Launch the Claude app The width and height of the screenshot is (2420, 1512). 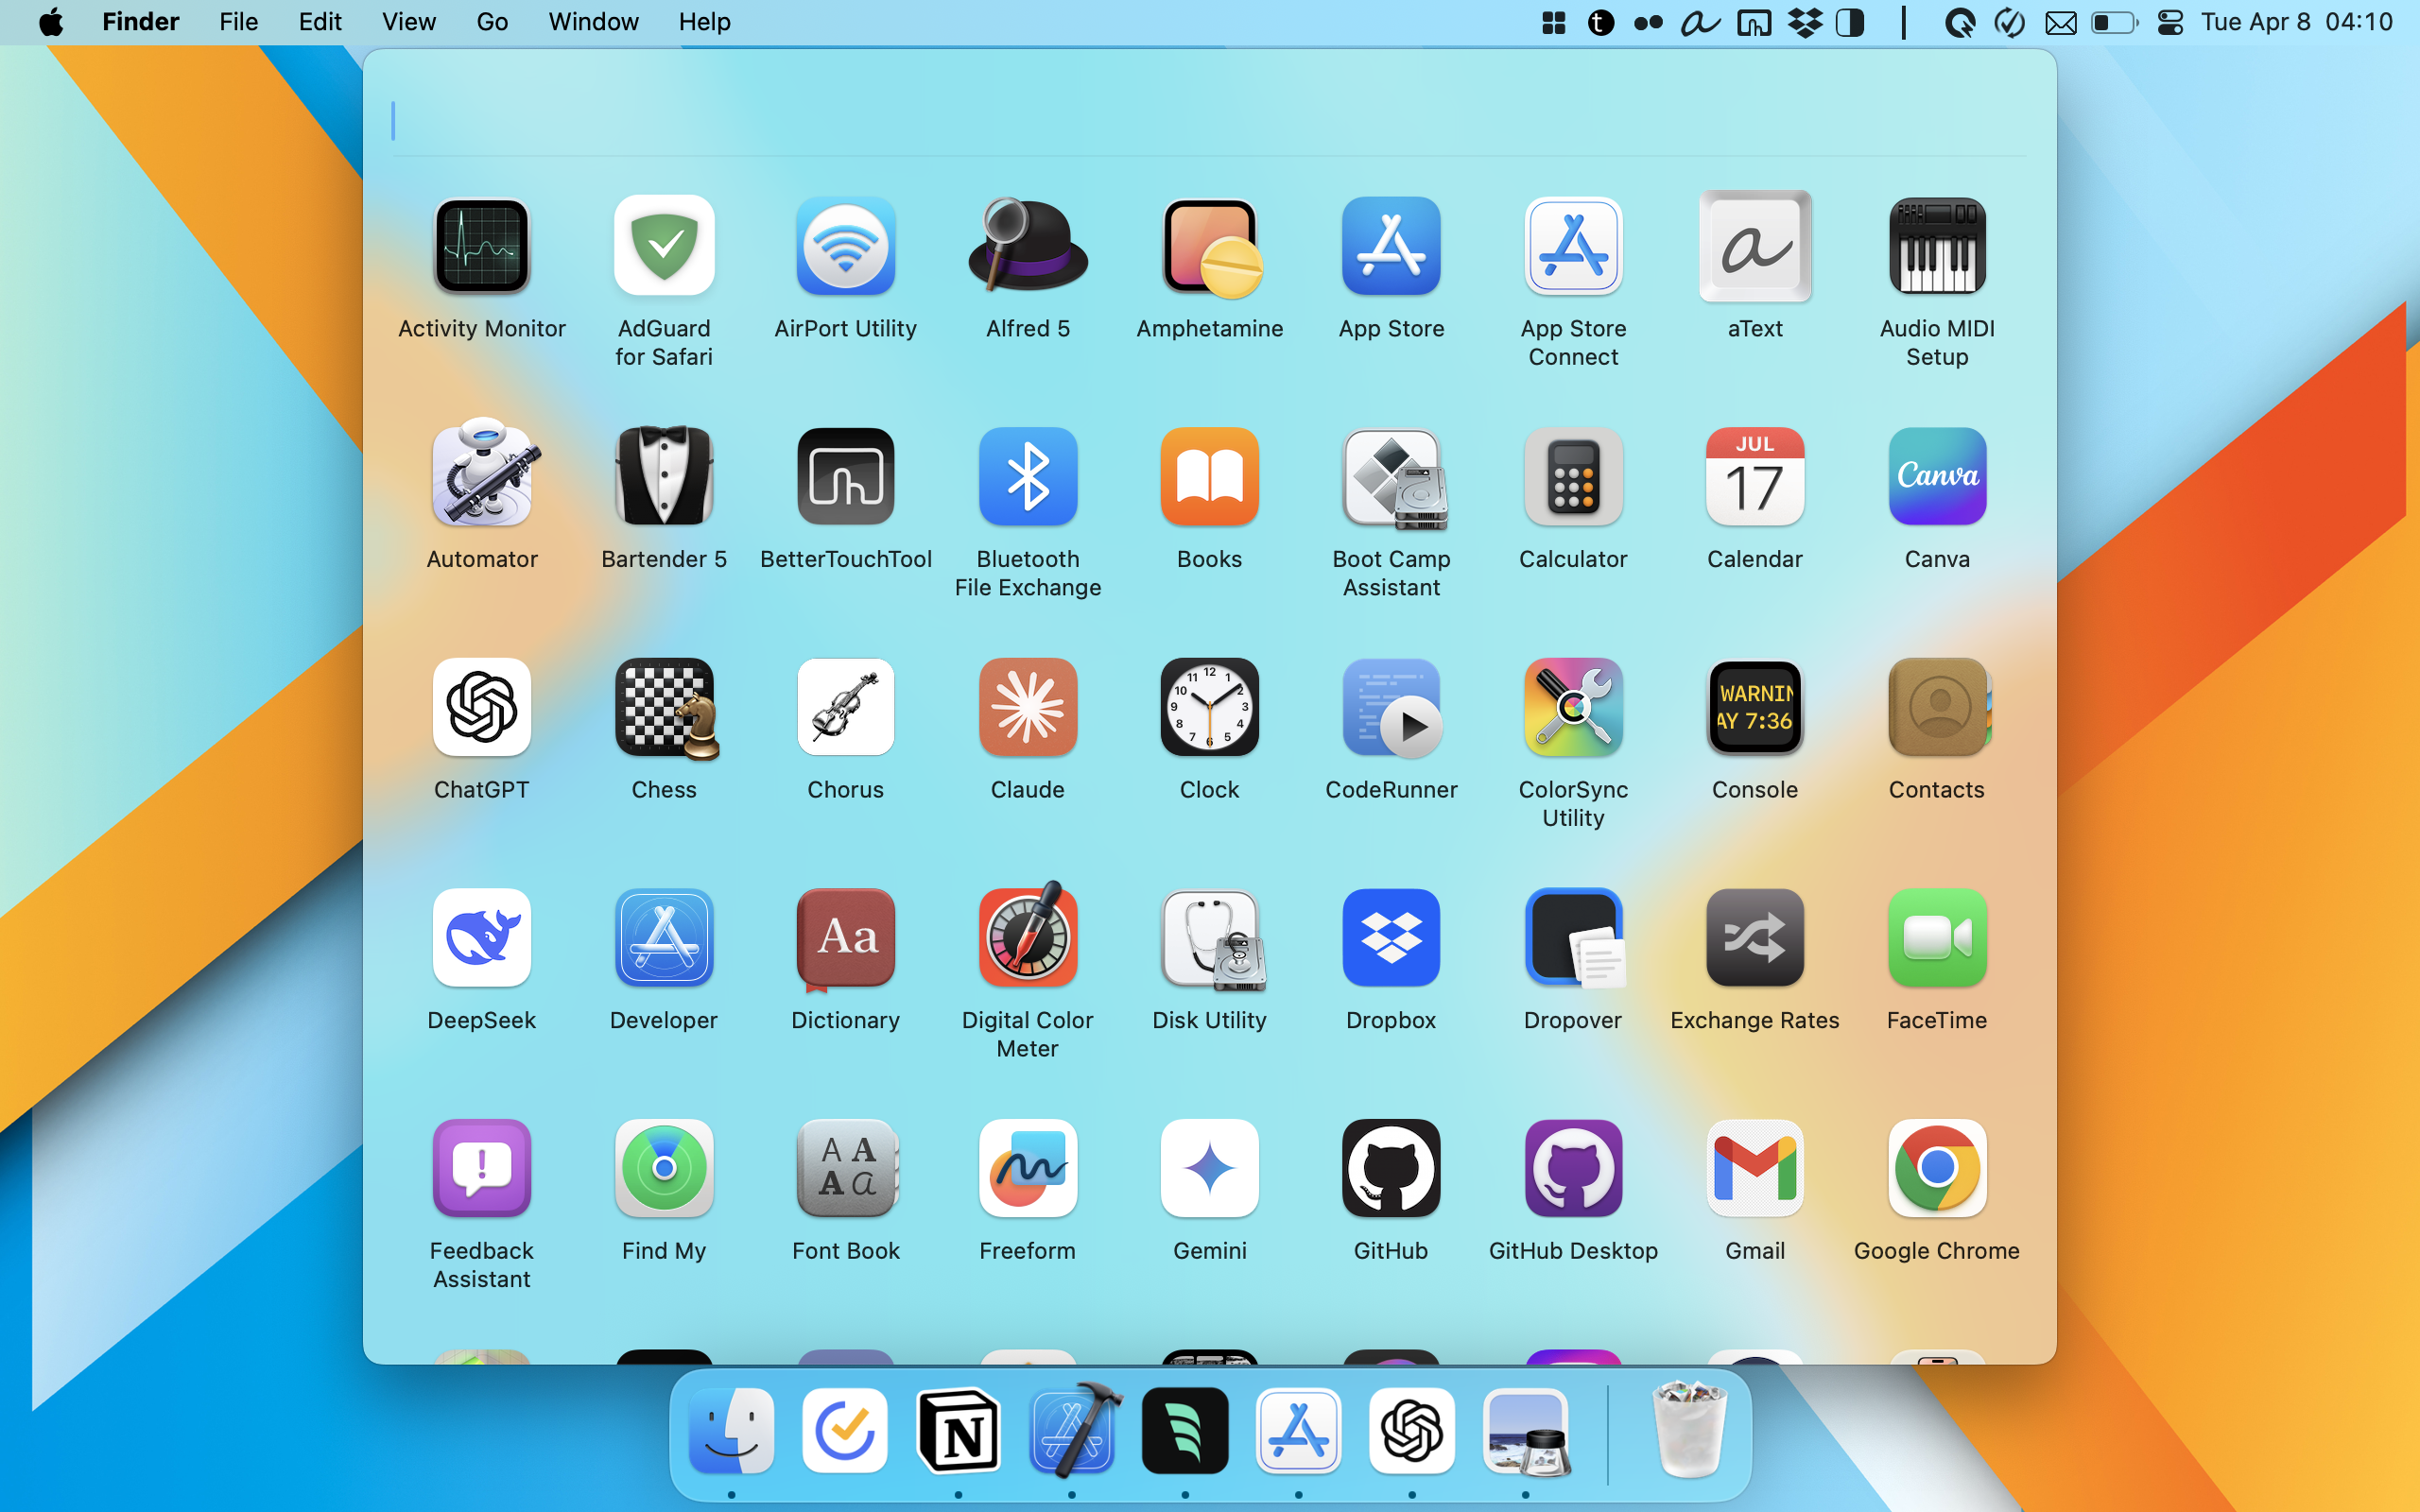click(x=1027, y=707)
